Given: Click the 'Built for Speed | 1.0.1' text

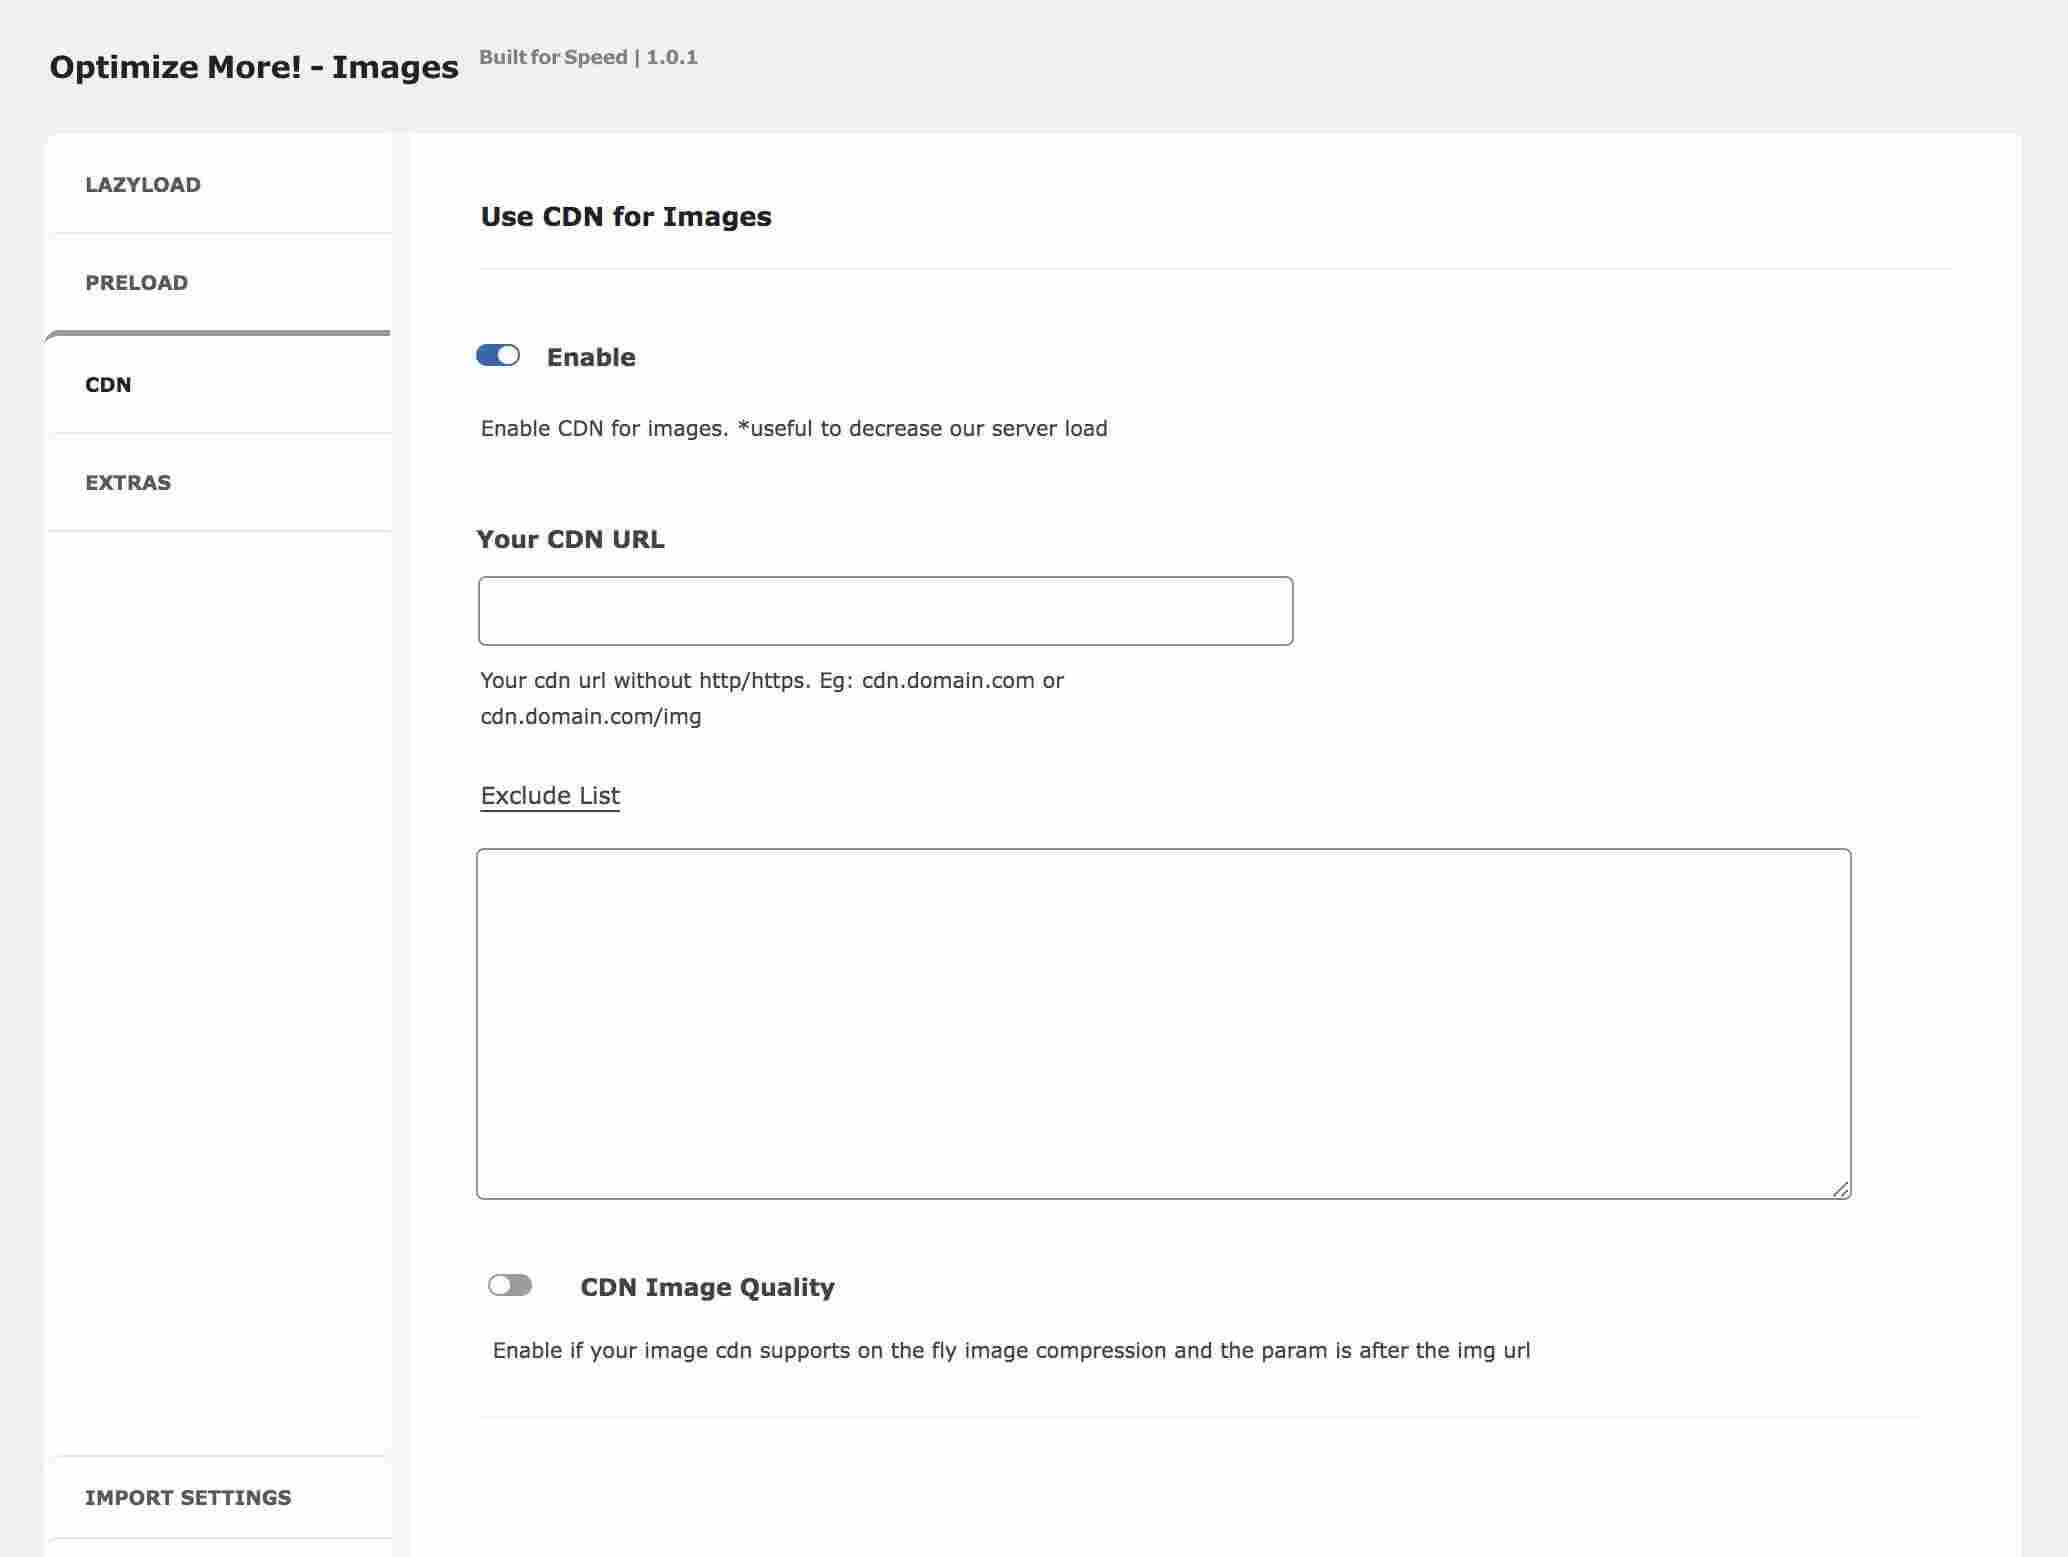Looking at the screenshot, I should point(588,57).
